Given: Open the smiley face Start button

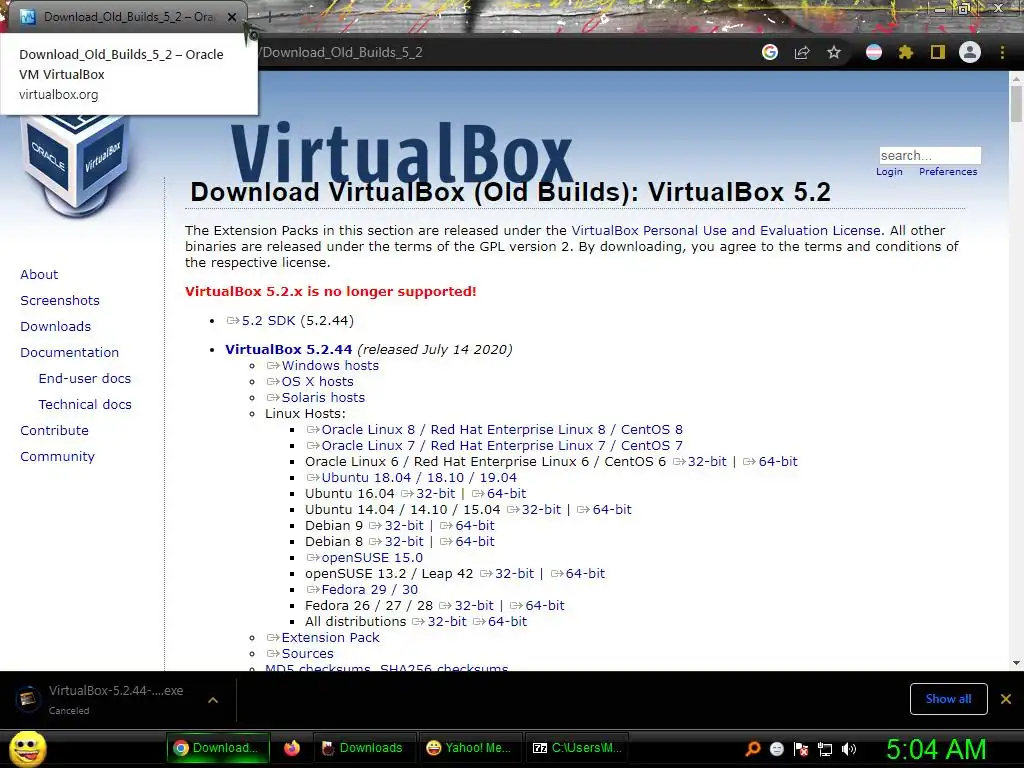Looking at the screenshot, I should pos(28,748).
